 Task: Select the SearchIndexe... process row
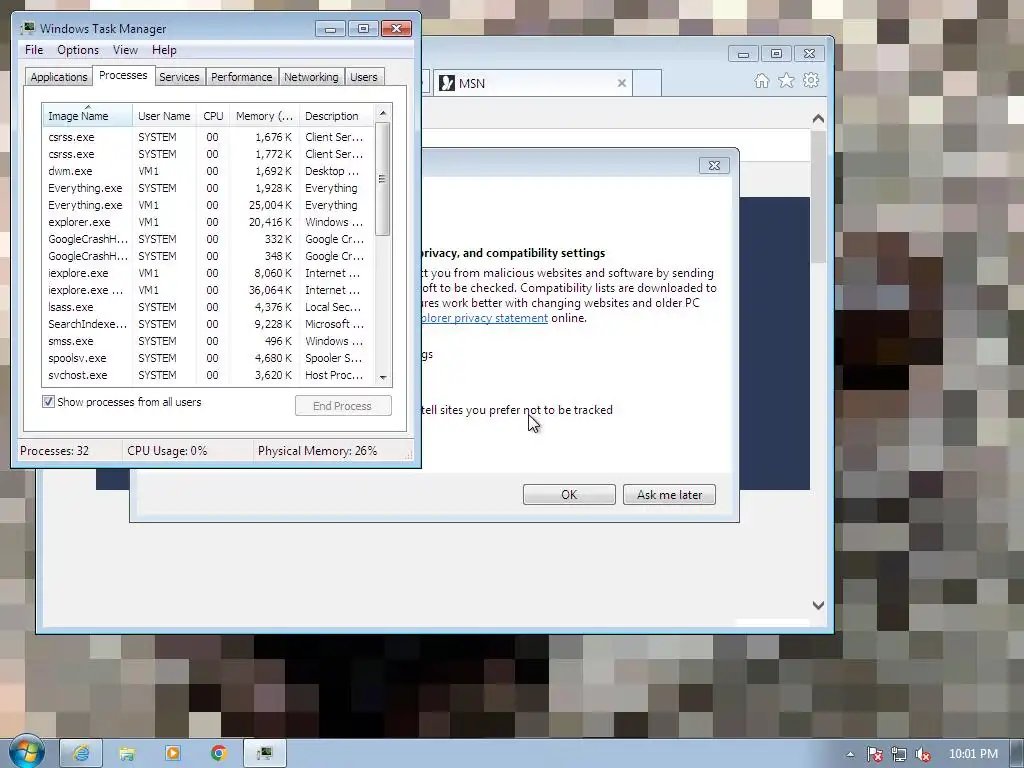[208, 324]
